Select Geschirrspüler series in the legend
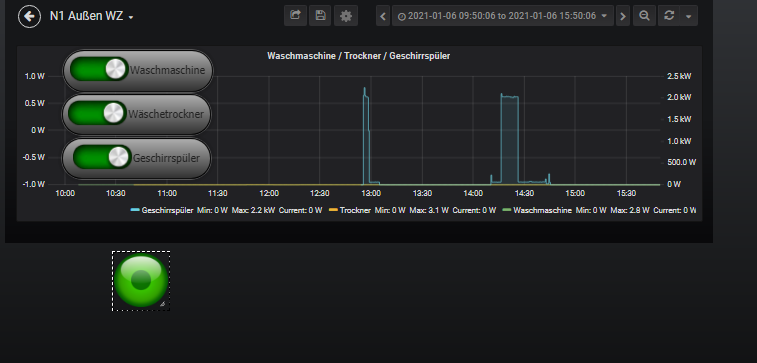This screenshot has height=363, width=757. (167, 210)
